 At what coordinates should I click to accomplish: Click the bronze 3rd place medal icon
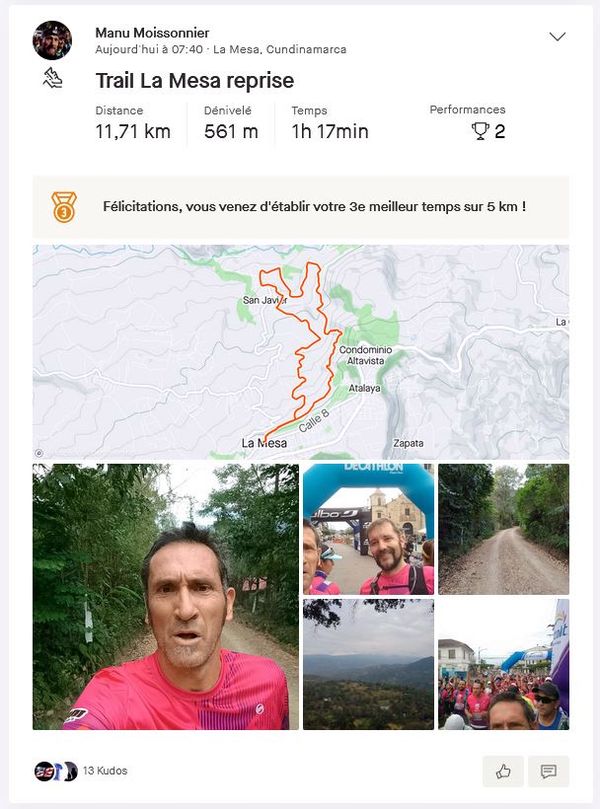click(x=64, y=207)
